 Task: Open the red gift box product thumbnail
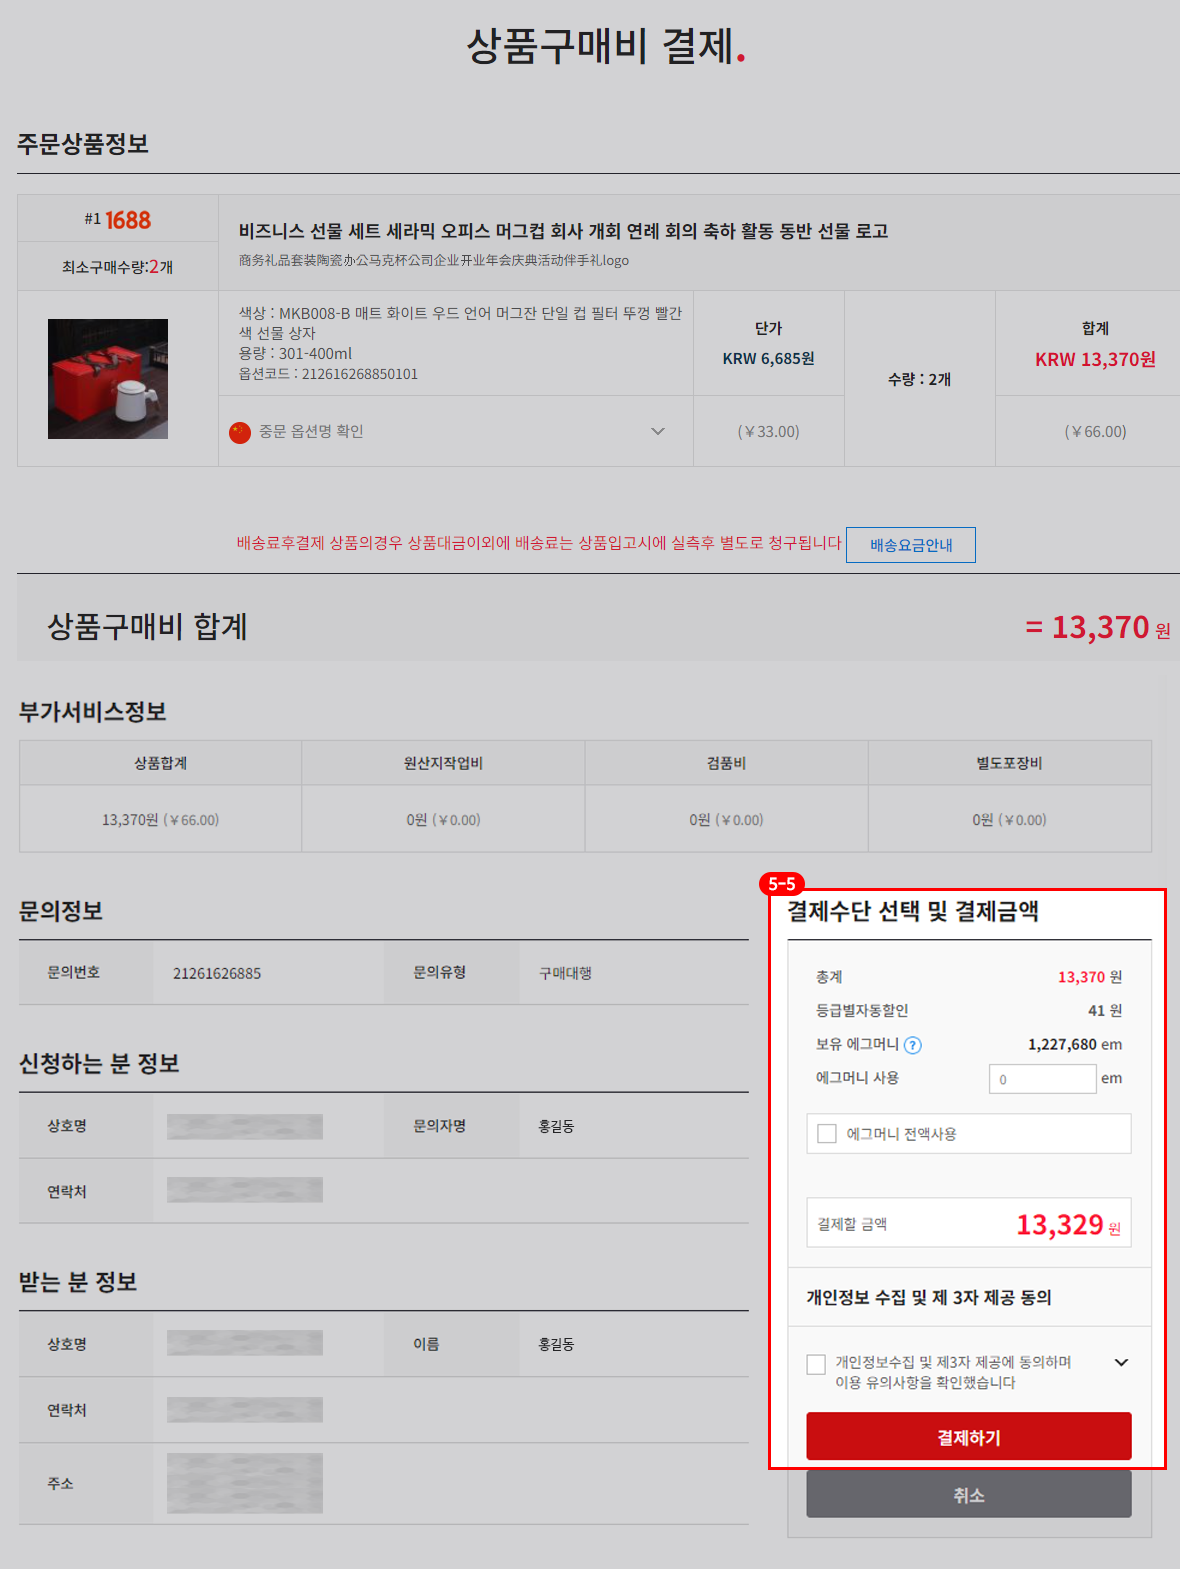pos(108,379)
